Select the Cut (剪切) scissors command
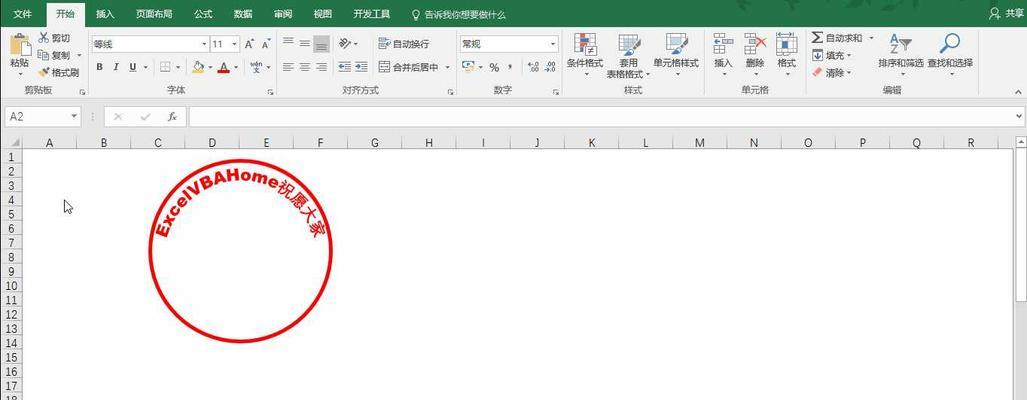 click(54, 38)
